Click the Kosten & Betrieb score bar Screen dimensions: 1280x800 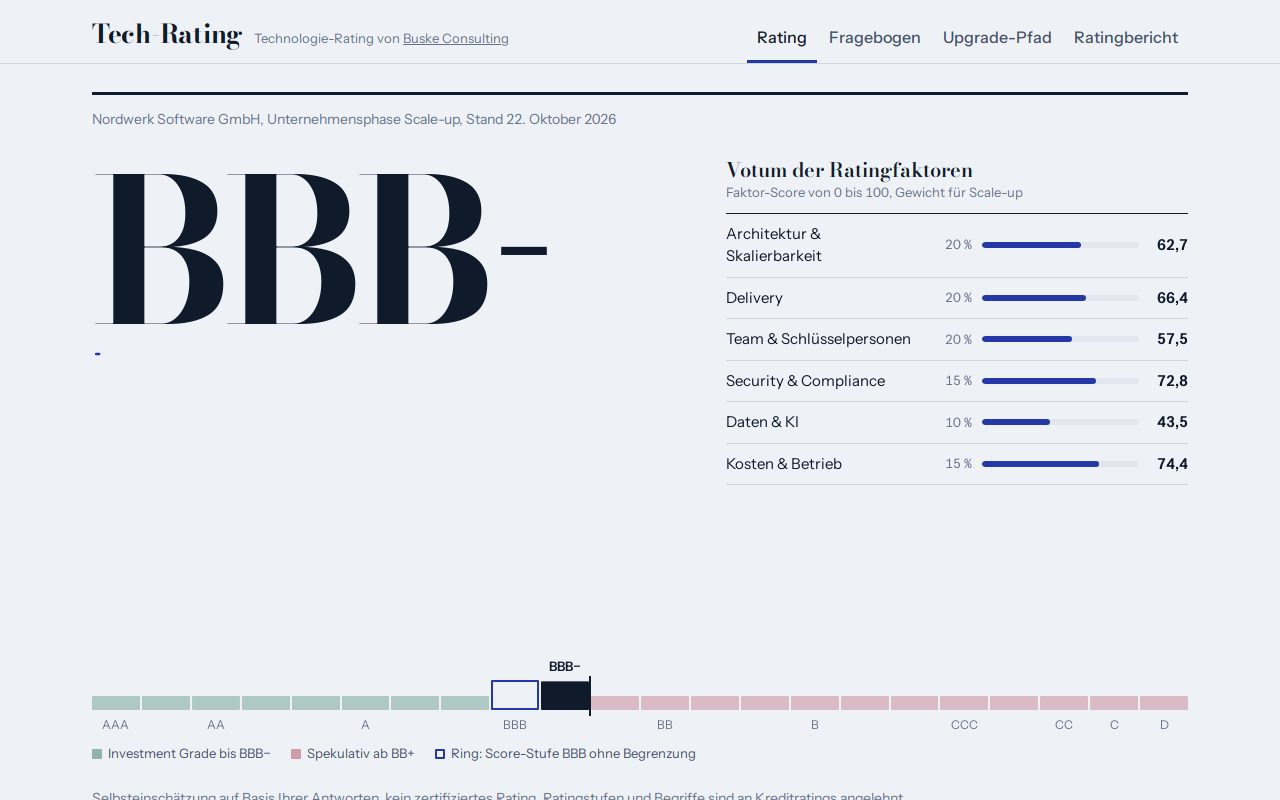[x=1060, y=464]
